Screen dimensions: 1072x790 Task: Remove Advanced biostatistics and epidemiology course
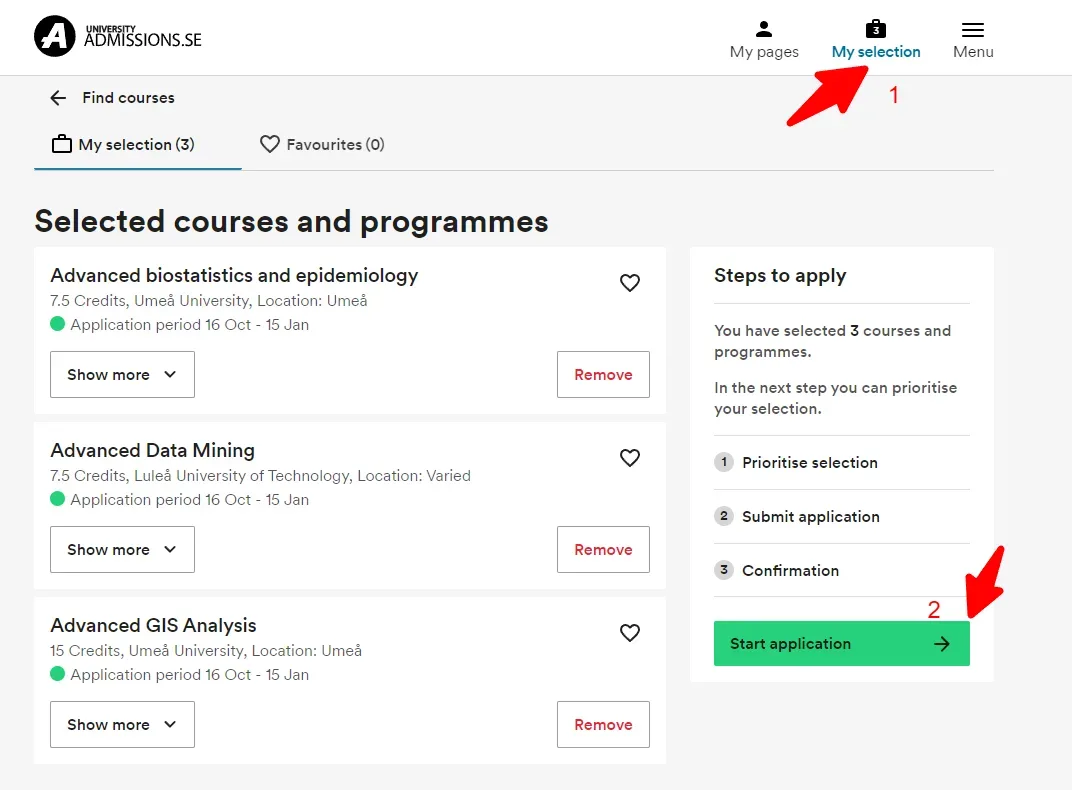603,375
